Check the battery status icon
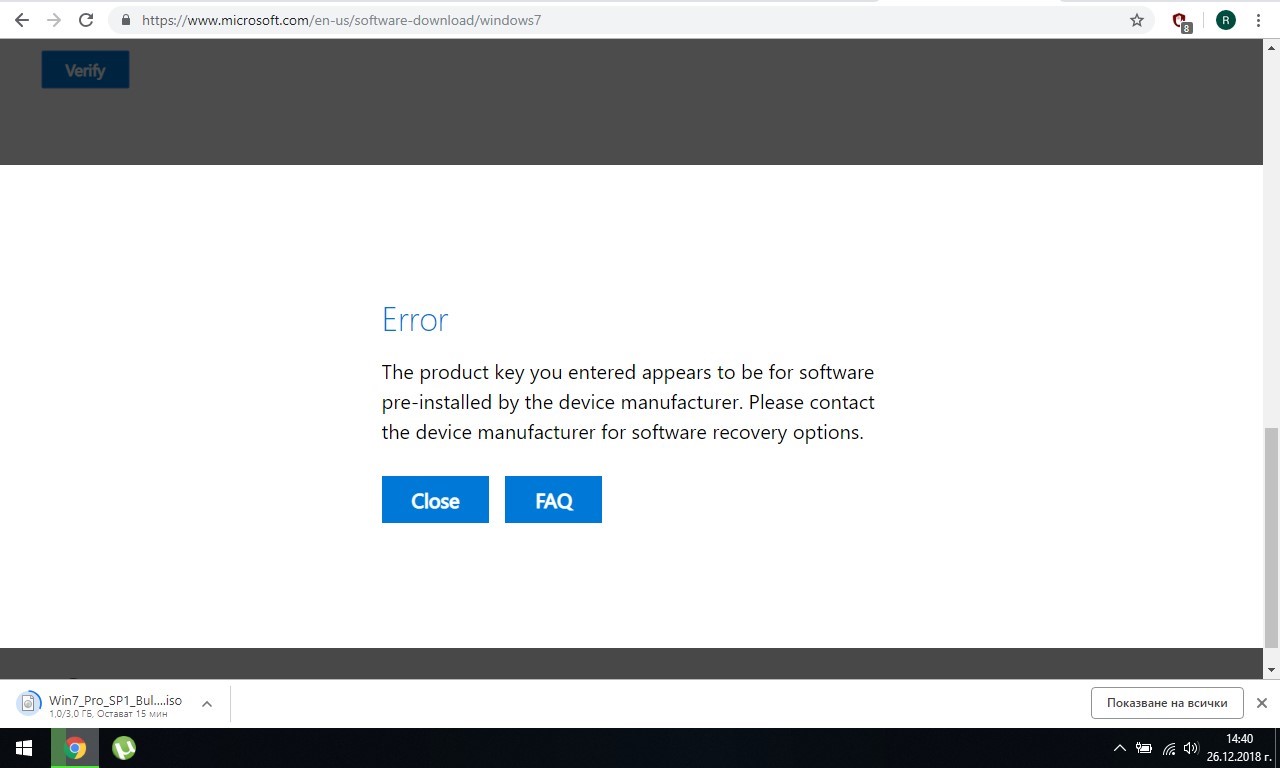The image size is (1280, 768). (x=1143, y=748)
